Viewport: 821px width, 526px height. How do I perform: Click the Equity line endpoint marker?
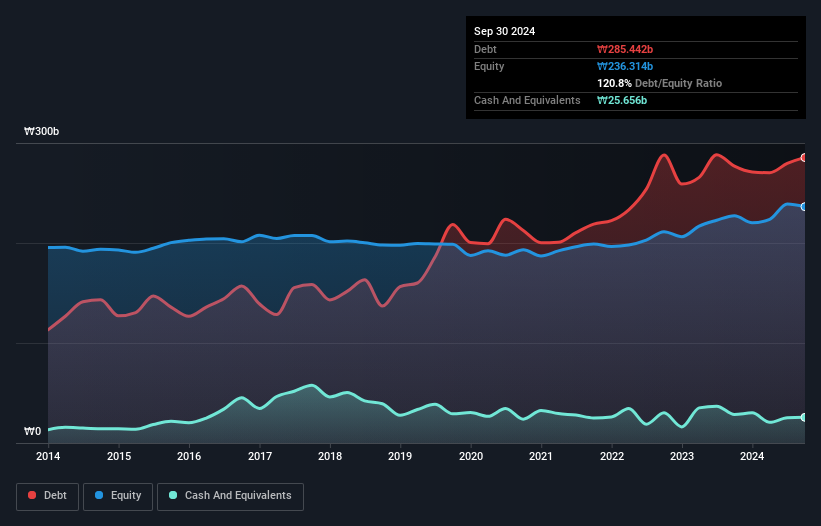pyautogui.click(x=804, y=207)
